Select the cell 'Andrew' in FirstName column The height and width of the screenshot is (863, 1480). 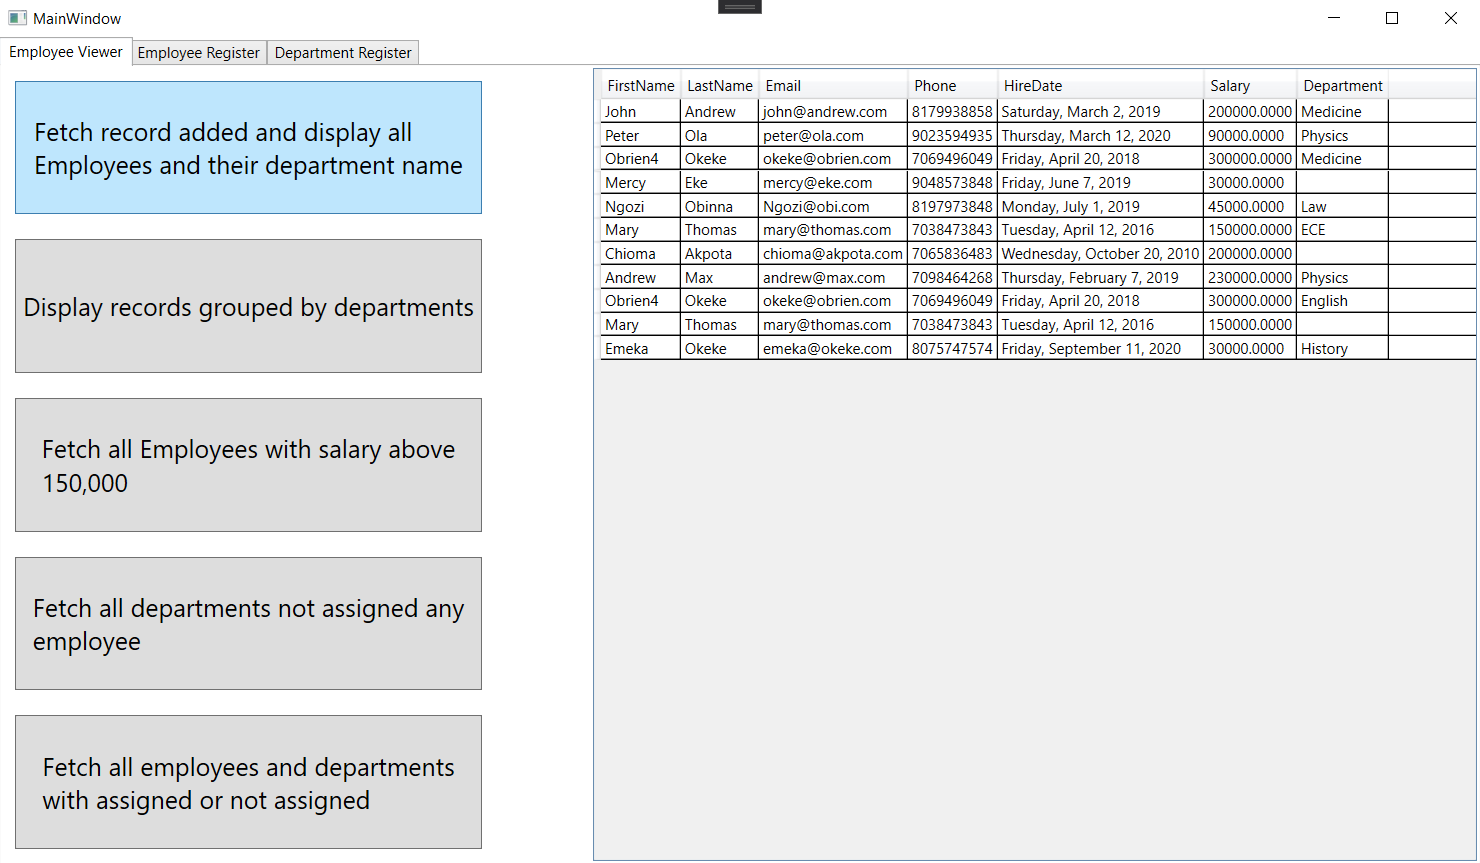point(640,278)
